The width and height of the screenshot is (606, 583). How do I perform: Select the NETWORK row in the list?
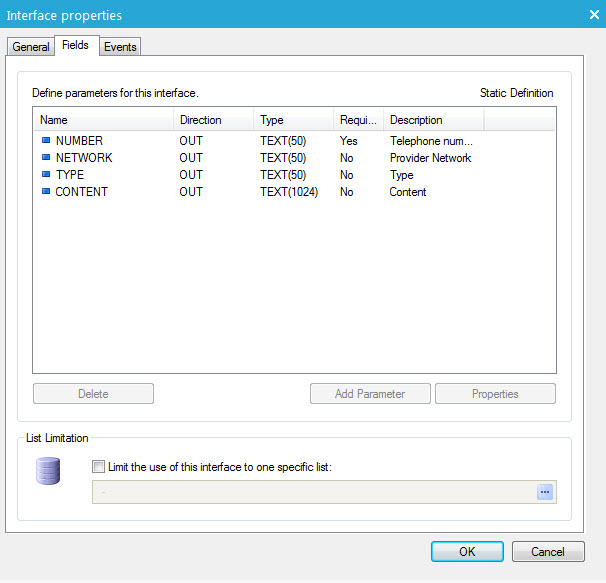click(x=84, y=158)
